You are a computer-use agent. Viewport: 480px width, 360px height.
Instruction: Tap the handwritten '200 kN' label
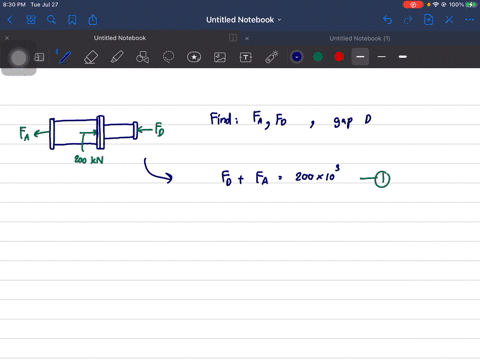click(x=89, y=160)
